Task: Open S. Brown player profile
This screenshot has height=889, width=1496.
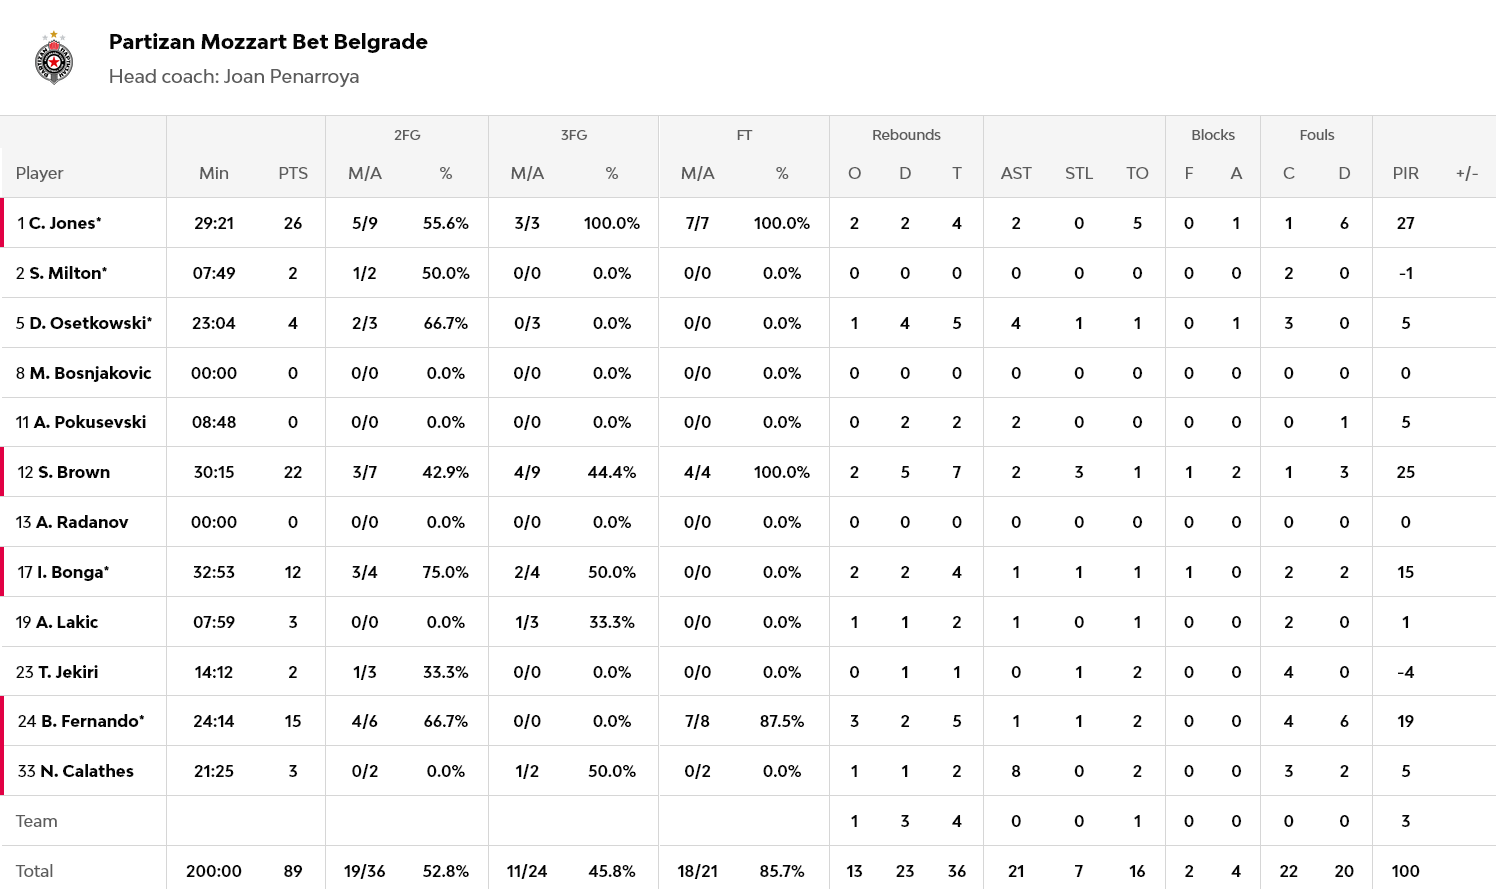Action: point(73,472)
